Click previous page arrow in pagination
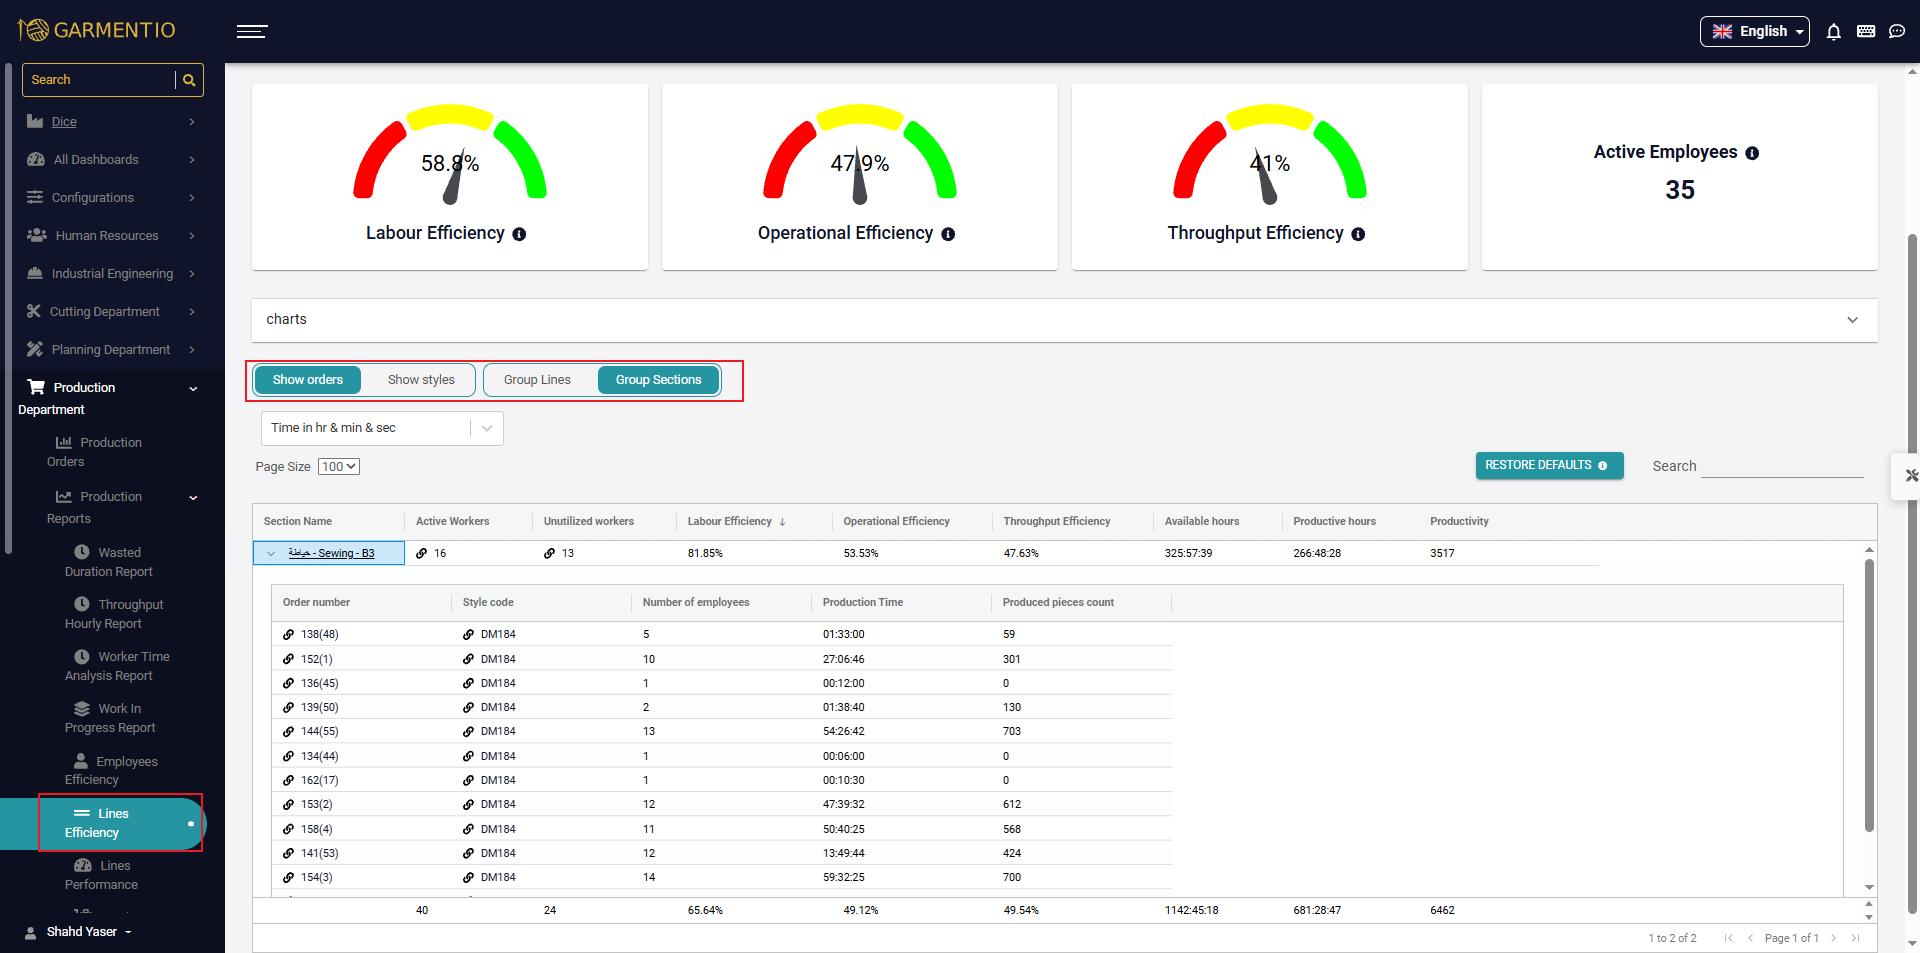 pyautogui.click(x=1750, y=938)
